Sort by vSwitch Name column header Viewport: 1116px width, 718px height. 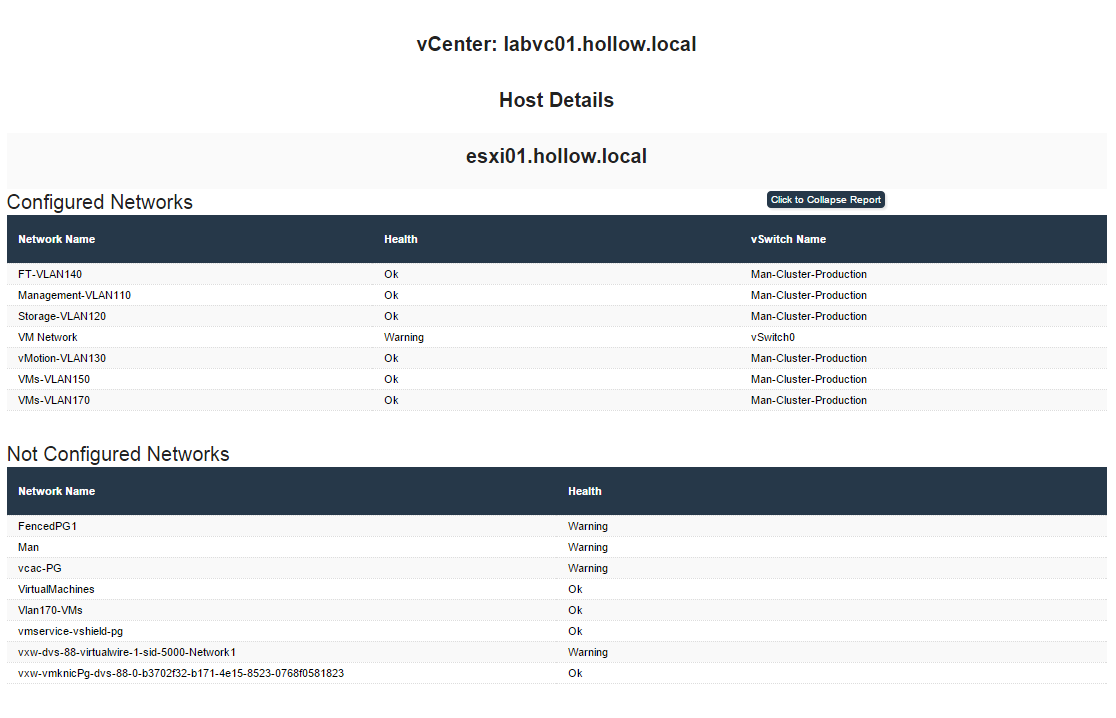[788, 239]
